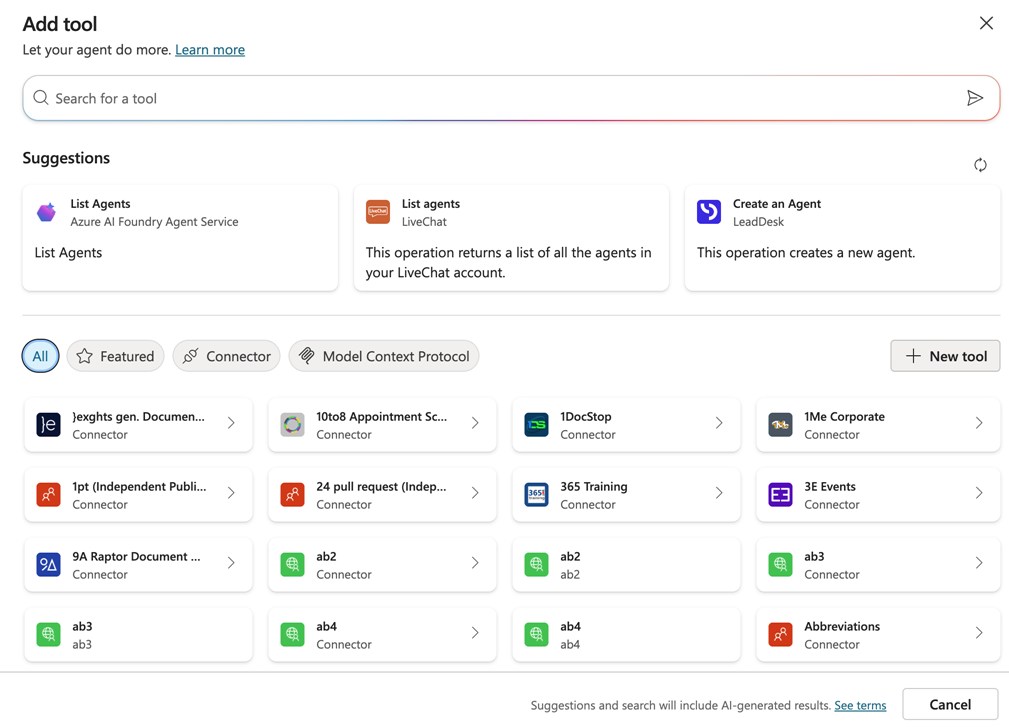Filter by Connector type
1009x727 pixels.
pyautogui.click(x=227, y=356)
